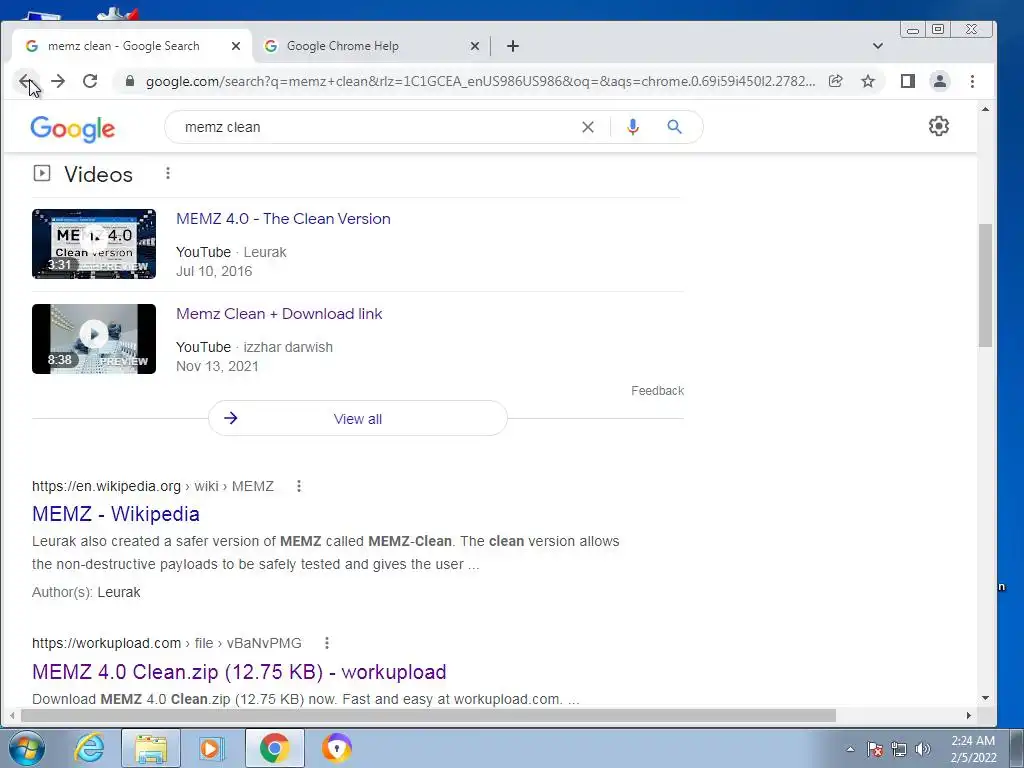Close the memz clean search tab
The image size is (1024, 768).
click(x=236, y=46)
